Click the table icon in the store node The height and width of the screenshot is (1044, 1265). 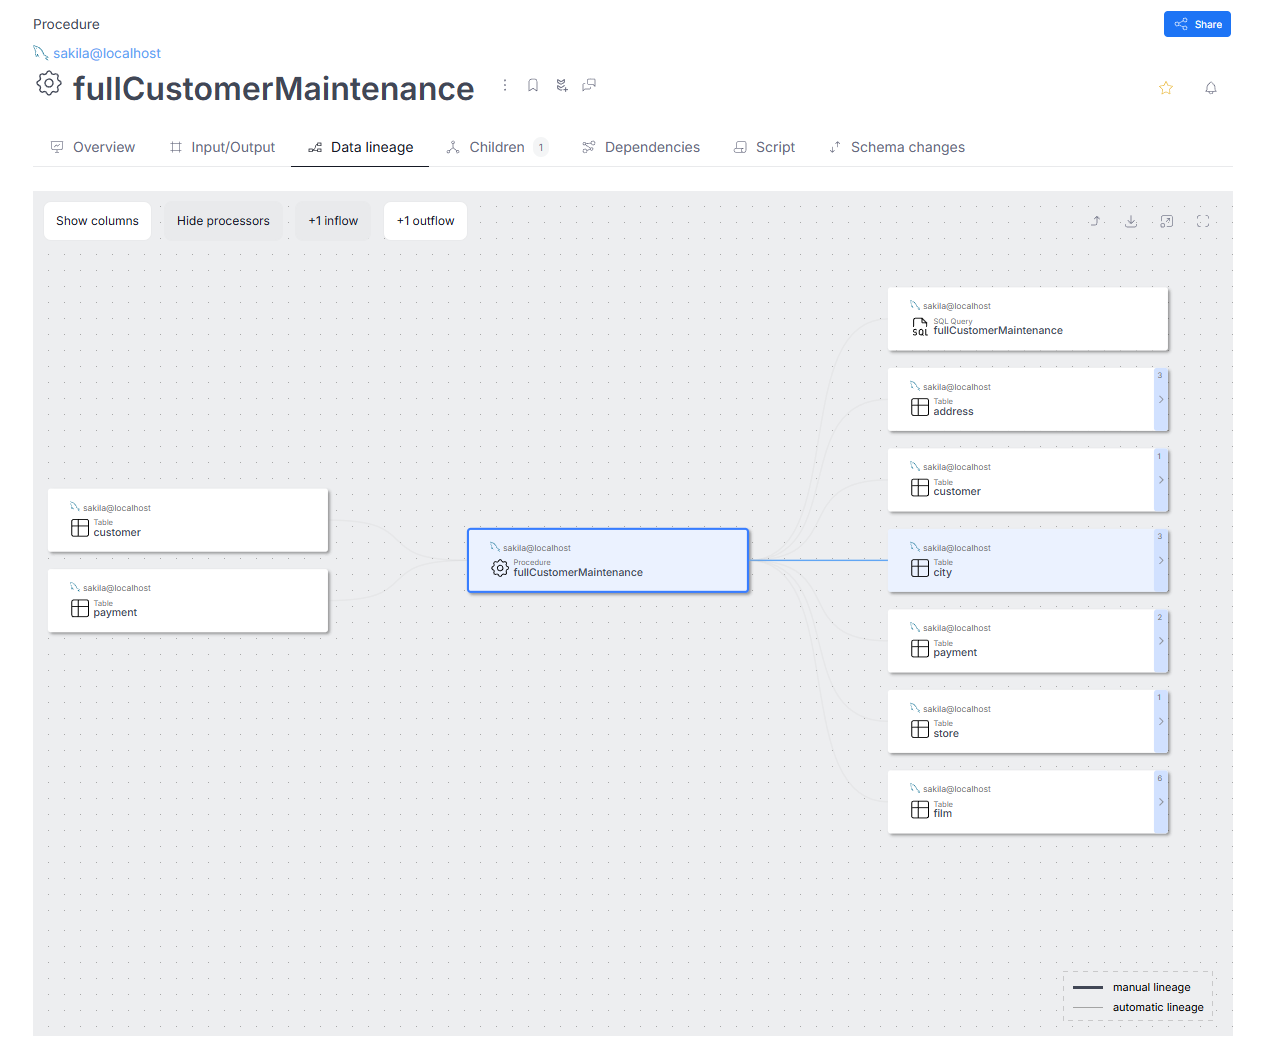coord(920,729)
